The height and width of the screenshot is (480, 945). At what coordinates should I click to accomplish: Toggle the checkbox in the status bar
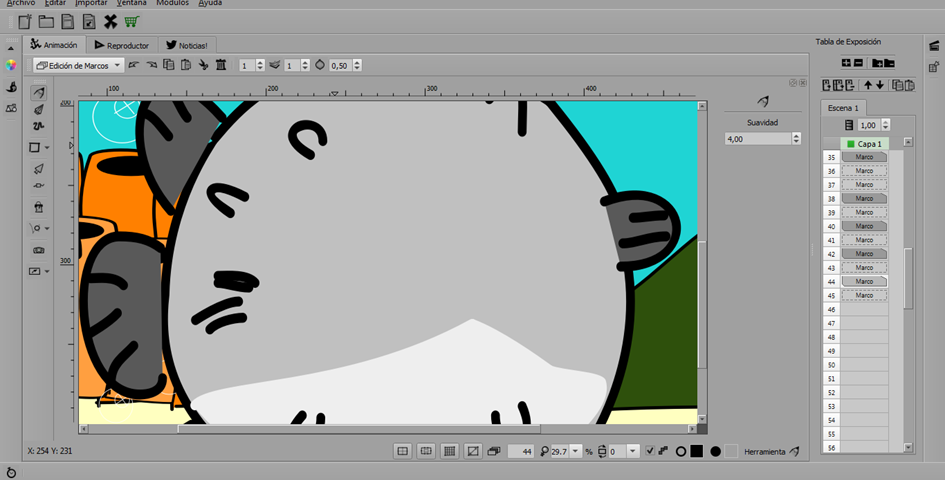(x=650, y=451)
